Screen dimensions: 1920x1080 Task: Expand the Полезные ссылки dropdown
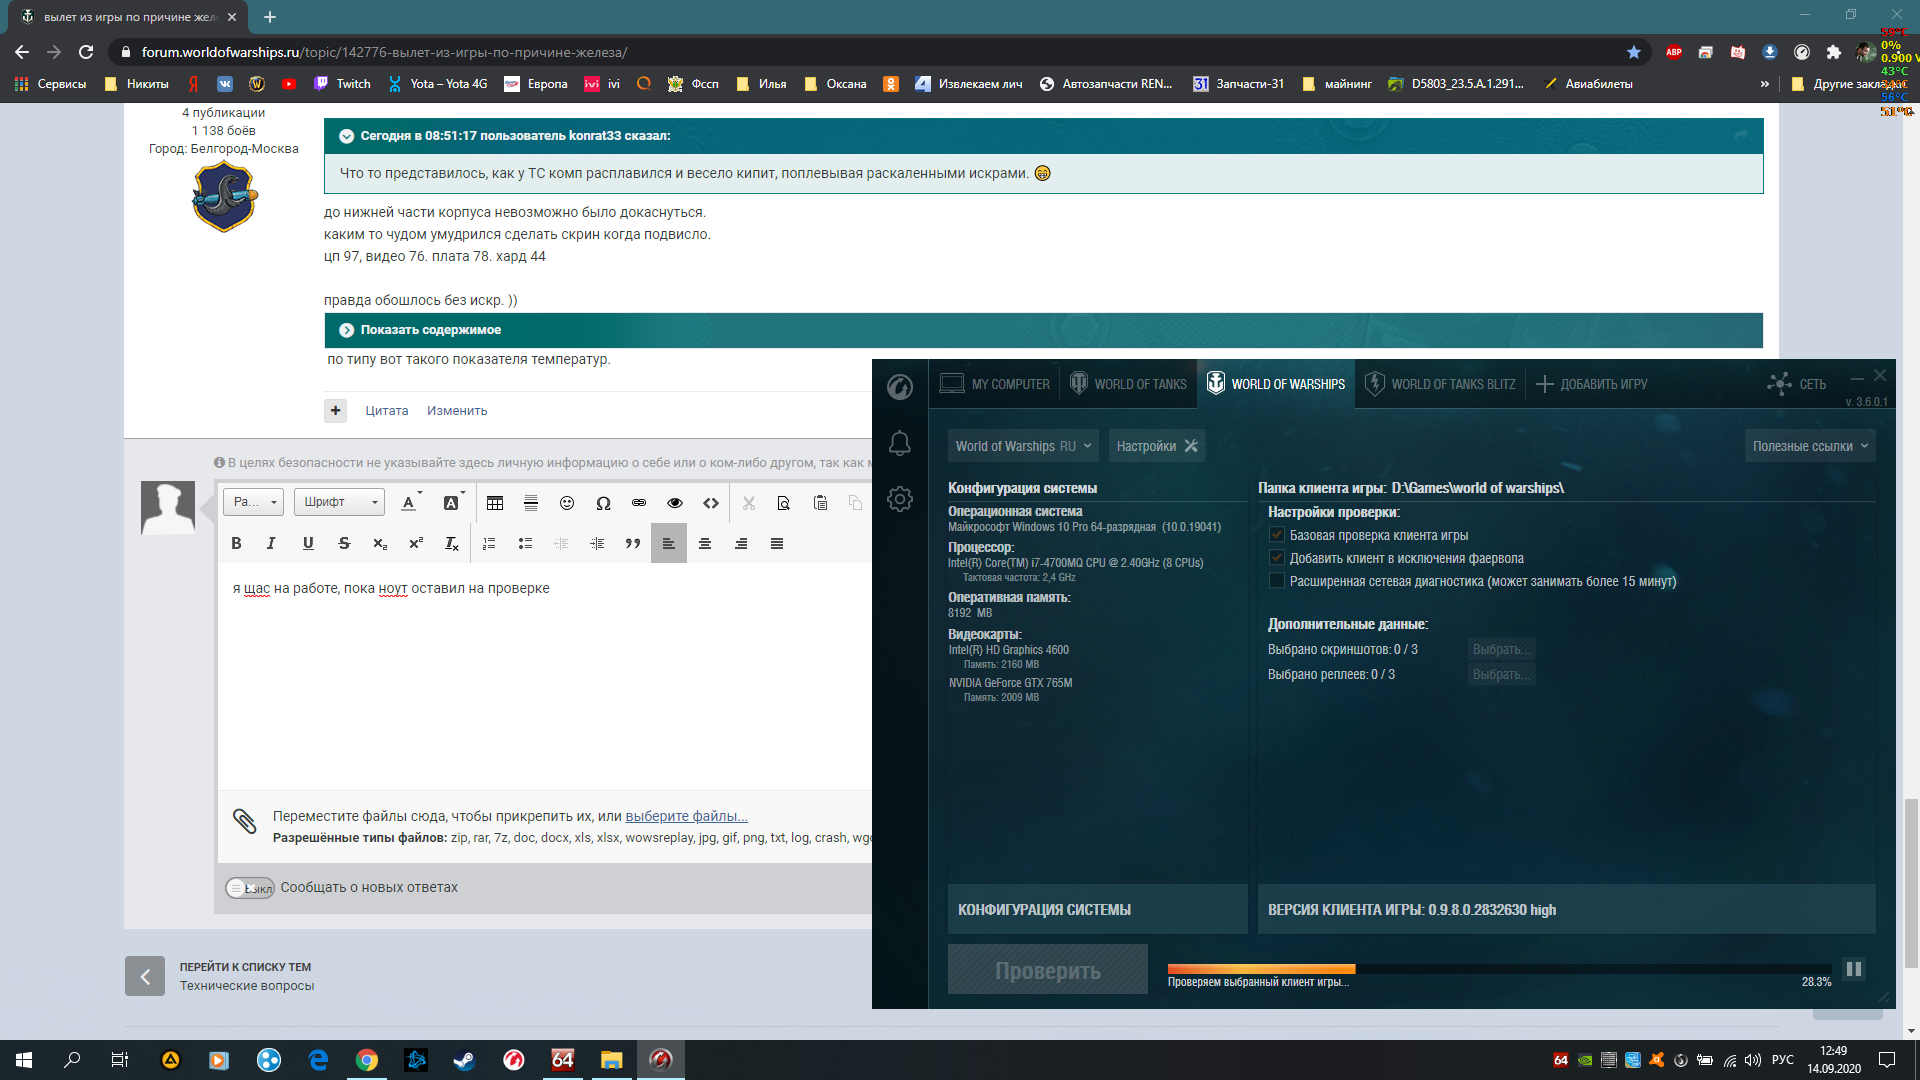click(1810, 446)
